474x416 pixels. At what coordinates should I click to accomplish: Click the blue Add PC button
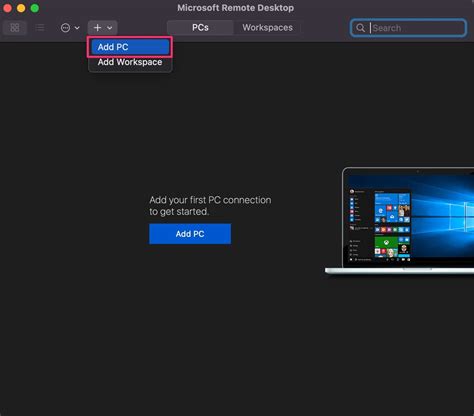click(190, 234)
